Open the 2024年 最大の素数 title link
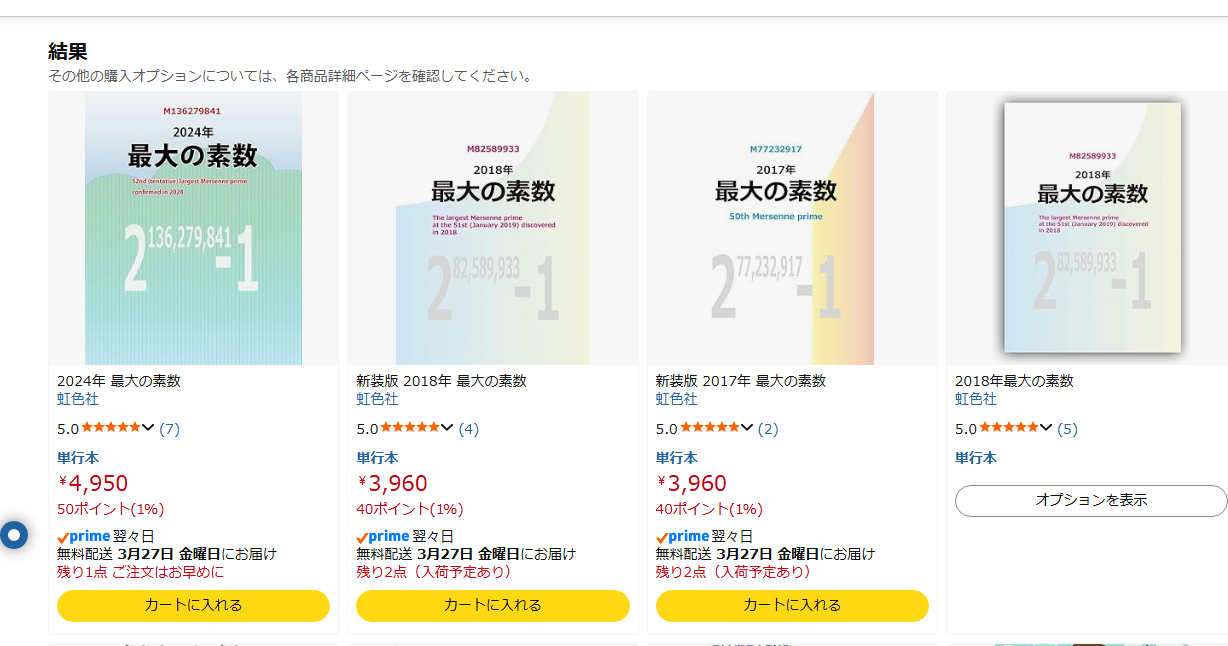 coord(119,381)
